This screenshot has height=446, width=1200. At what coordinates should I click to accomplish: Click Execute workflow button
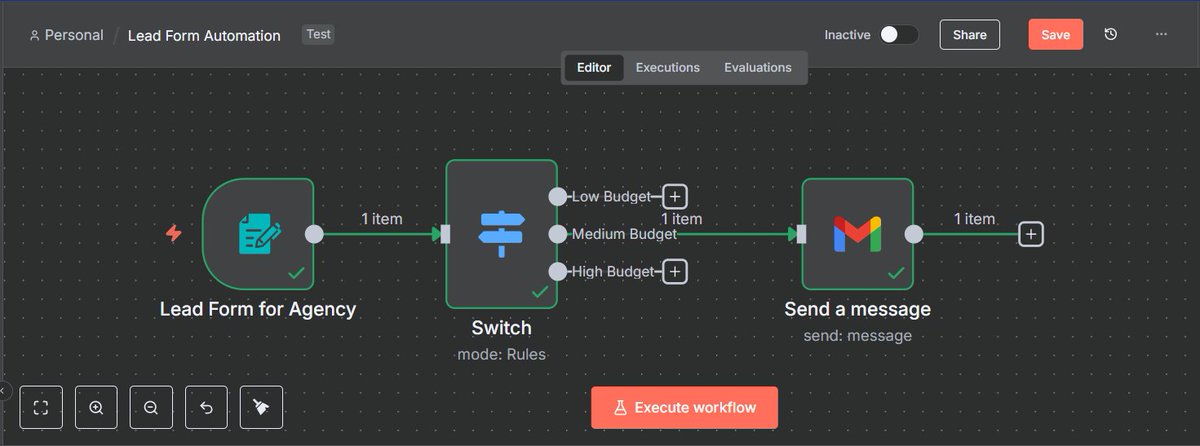click(x=684, y=408)
